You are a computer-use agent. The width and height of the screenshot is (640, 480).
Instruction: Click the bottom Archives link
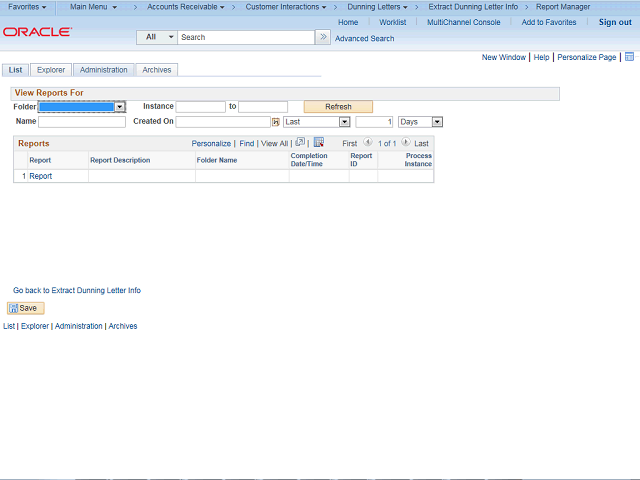(x=123, y=326)
